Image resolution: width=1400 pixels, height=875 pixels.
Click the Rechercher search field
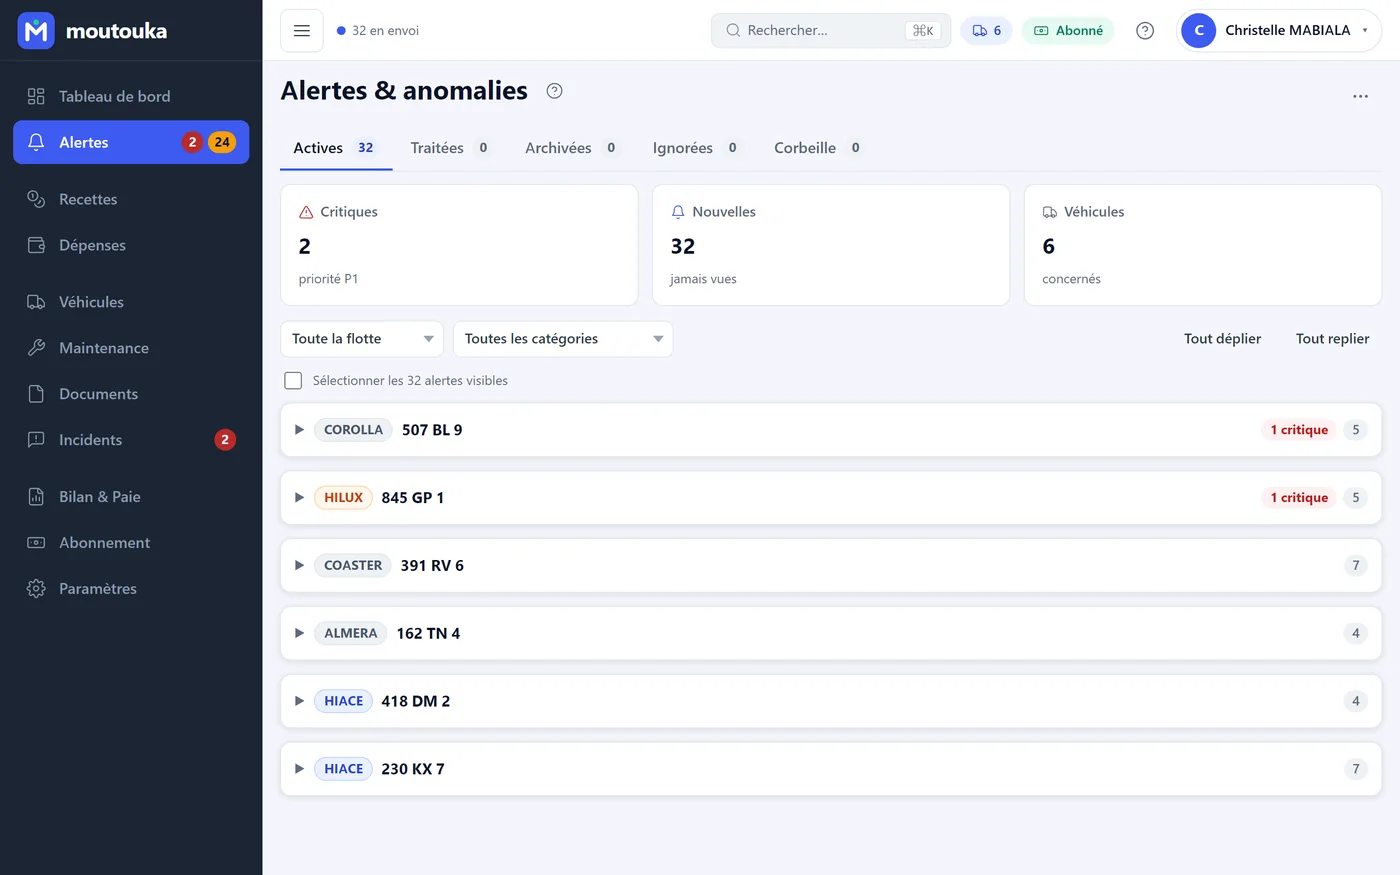[831, 31]
